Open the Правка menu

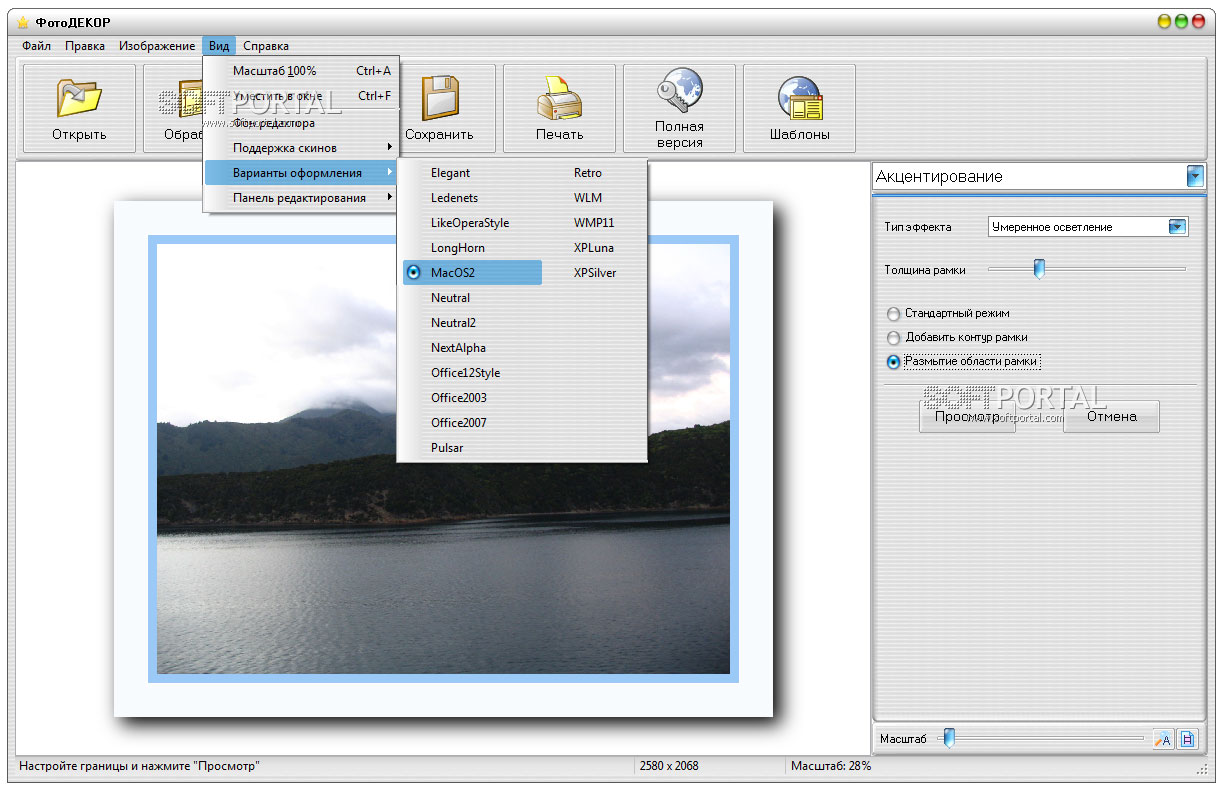(x=85, y=46)
